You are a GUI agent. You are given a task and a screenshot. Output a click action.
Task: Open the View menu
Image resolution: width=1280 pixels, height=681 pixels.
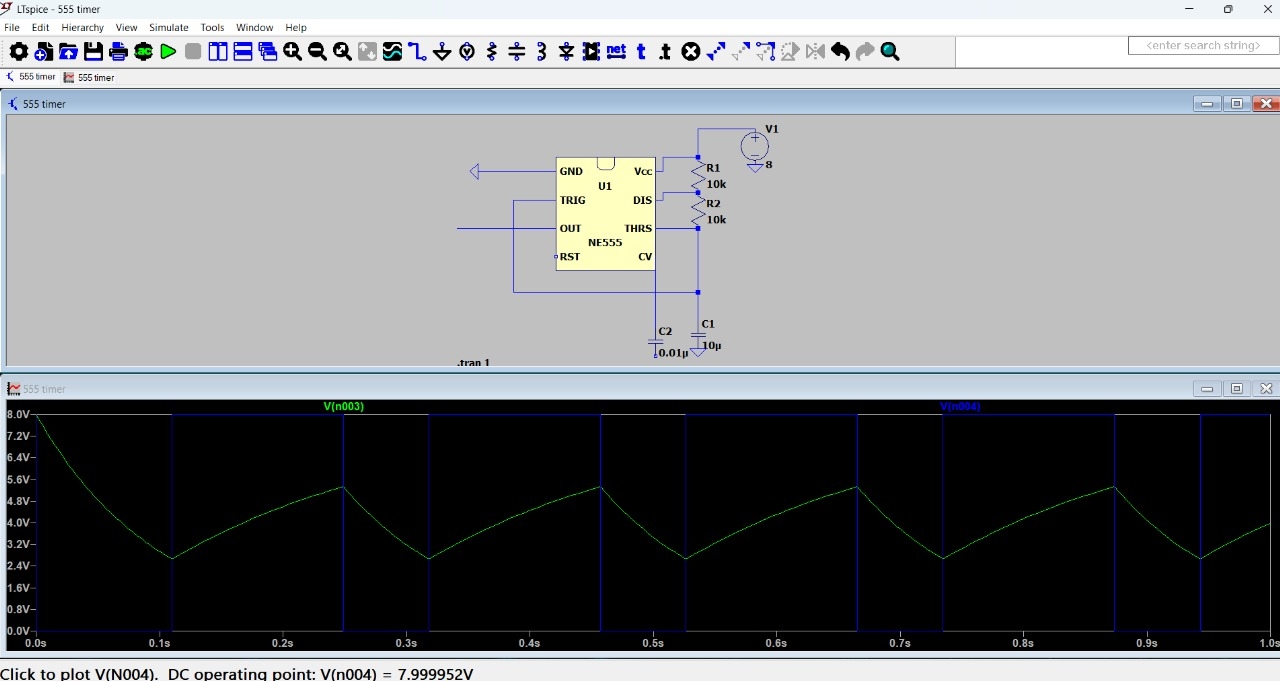pos(126,28)
